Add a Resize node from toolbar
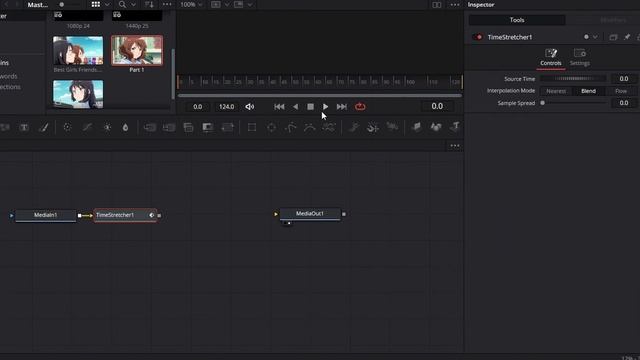The height and width of the screenshot is (360, 640). coord(208,127)
